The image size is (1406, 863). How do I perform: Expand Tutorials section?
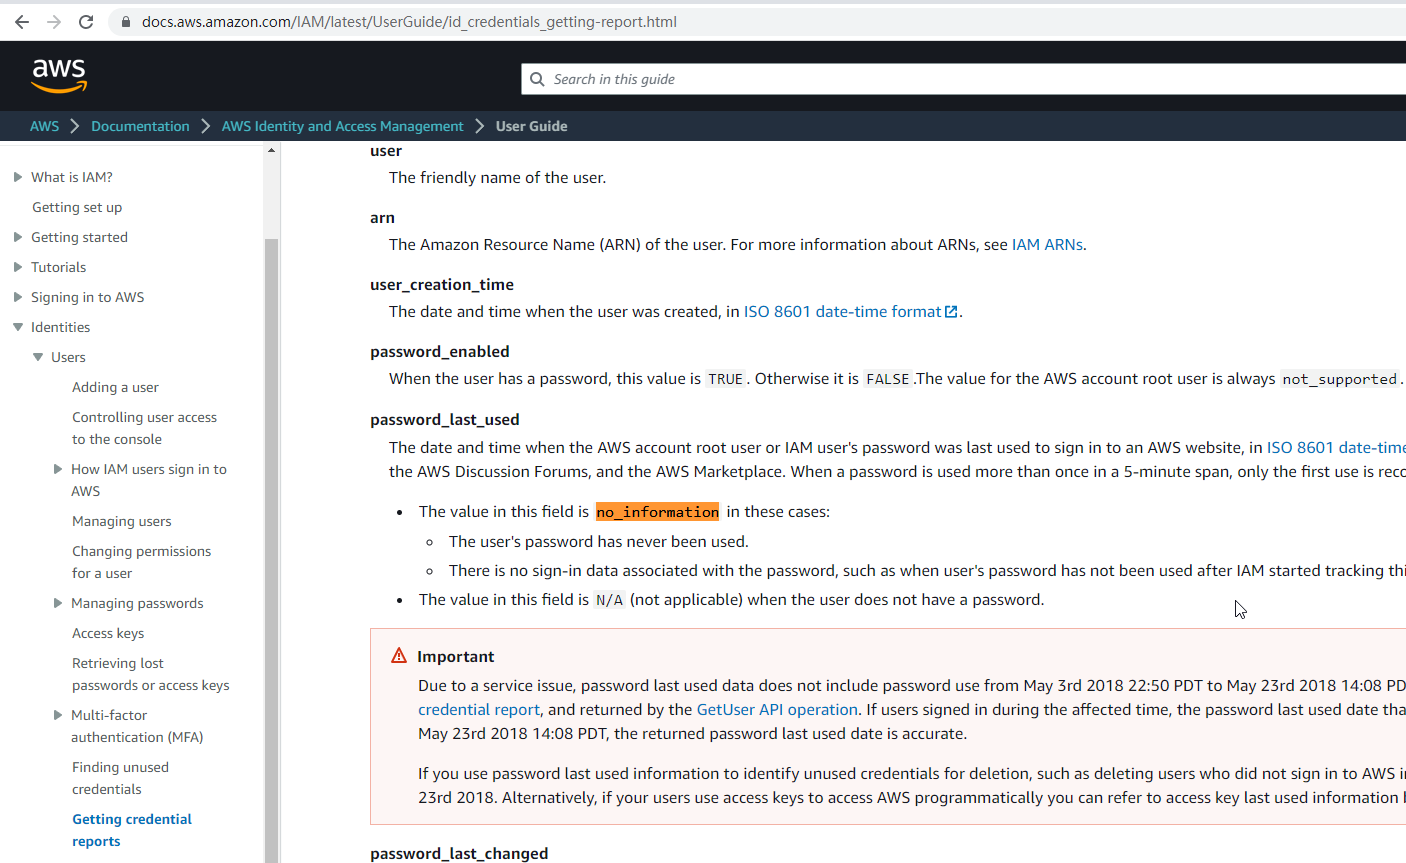tap(18, 267)
